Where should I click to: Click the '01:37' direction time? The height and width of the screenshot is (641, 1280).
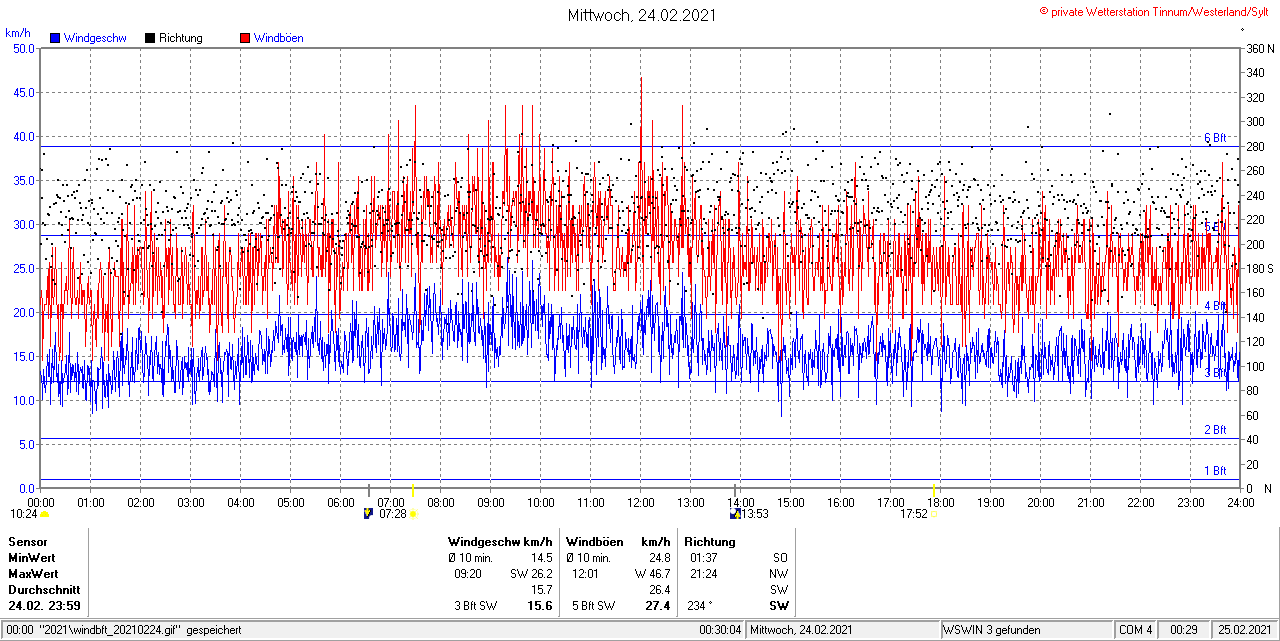(703, 558)
